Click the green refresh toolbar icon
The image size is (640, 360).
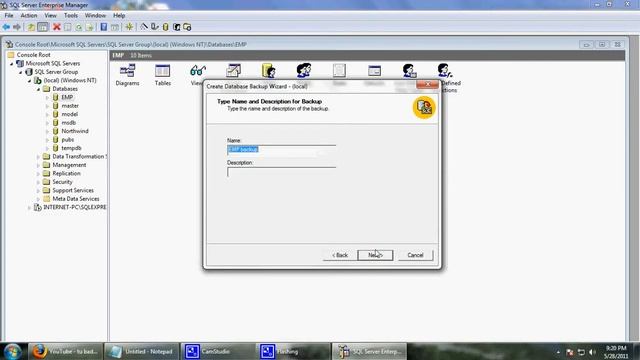click(79, 27)
